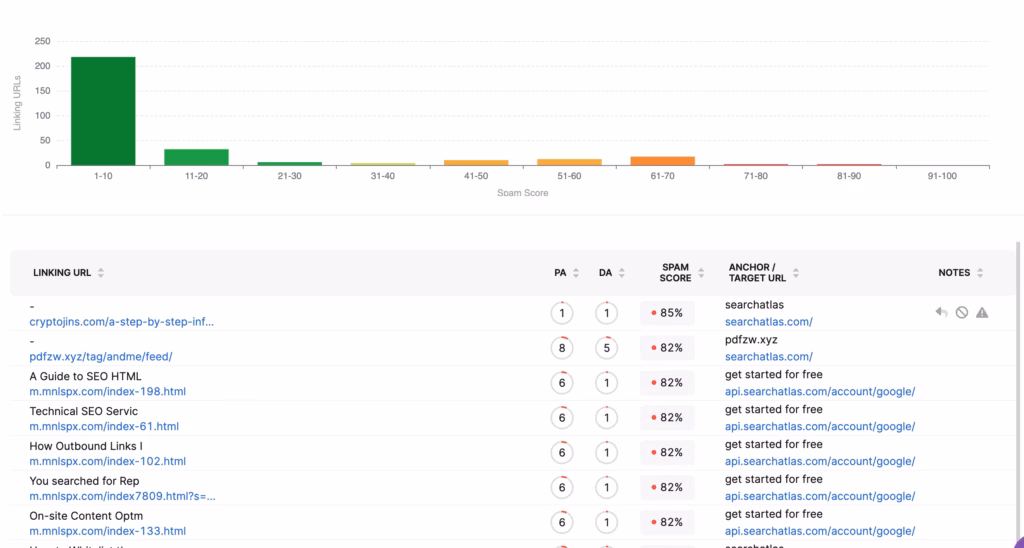The width and height of the screenshot is (1024, 548).
Task: Click PA circle showing 8 for pdfzw.xyz
Action: point(562,348)
